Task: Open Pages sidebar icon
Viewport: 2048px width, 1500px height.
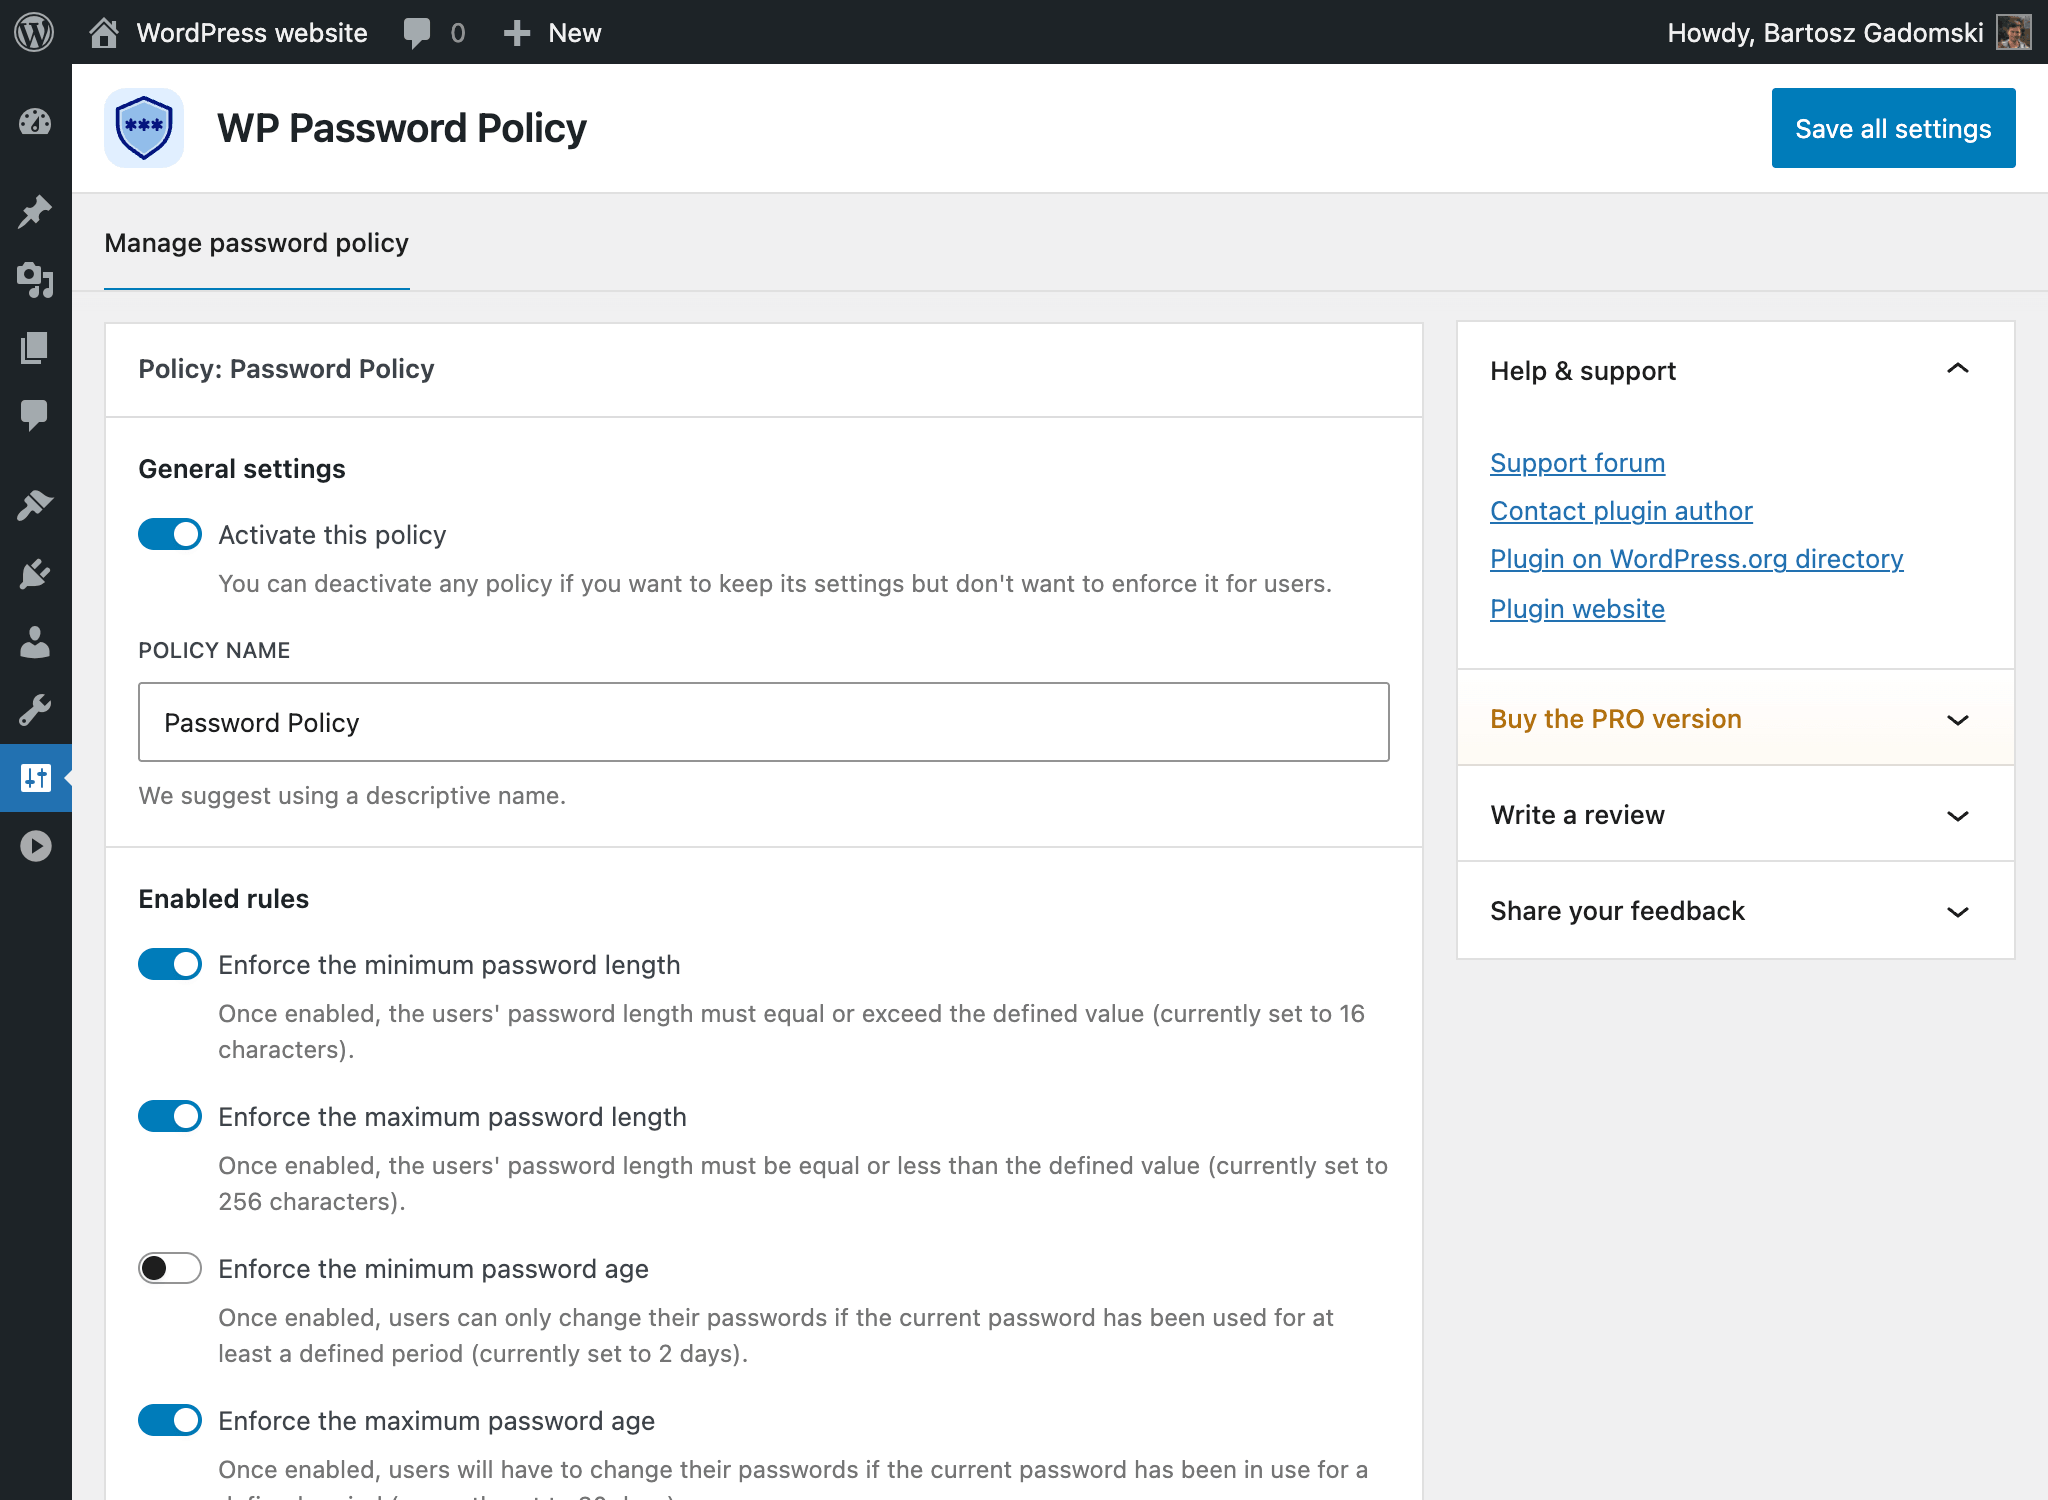Action: click(35, 348)
